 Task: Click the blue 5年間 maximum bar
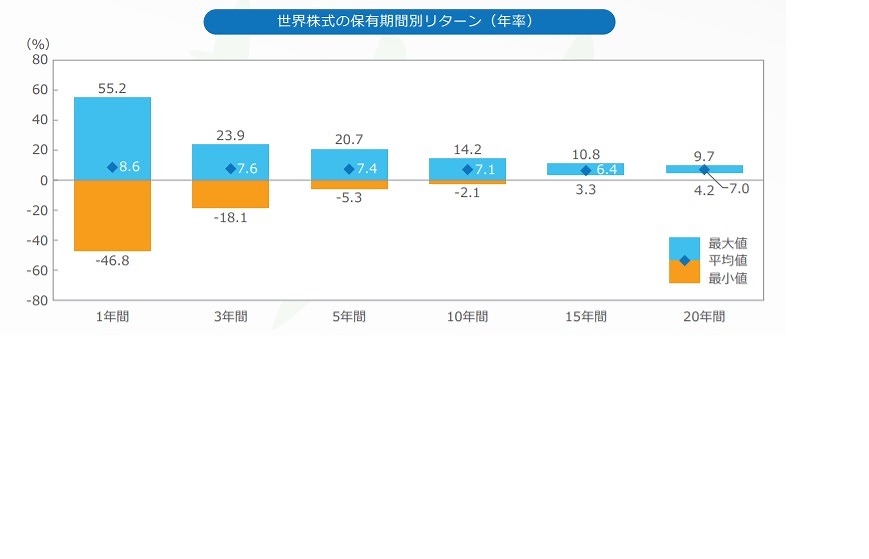pos(349,158)
